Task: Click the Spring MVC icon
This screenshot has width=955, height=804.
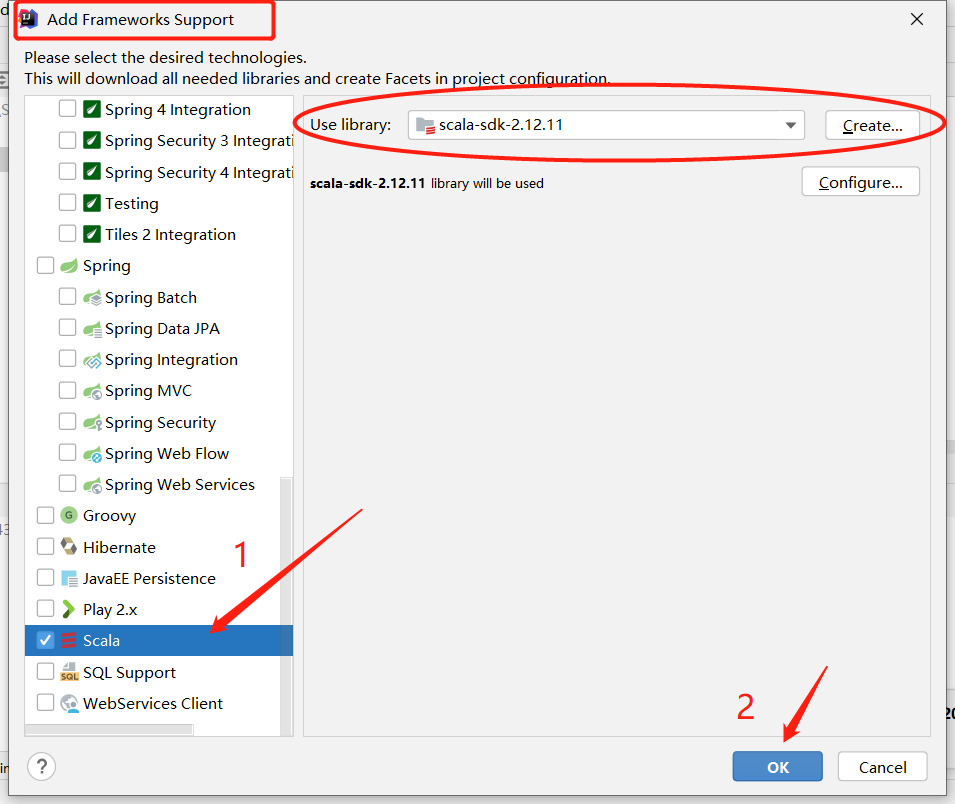Action: [92, 391]
